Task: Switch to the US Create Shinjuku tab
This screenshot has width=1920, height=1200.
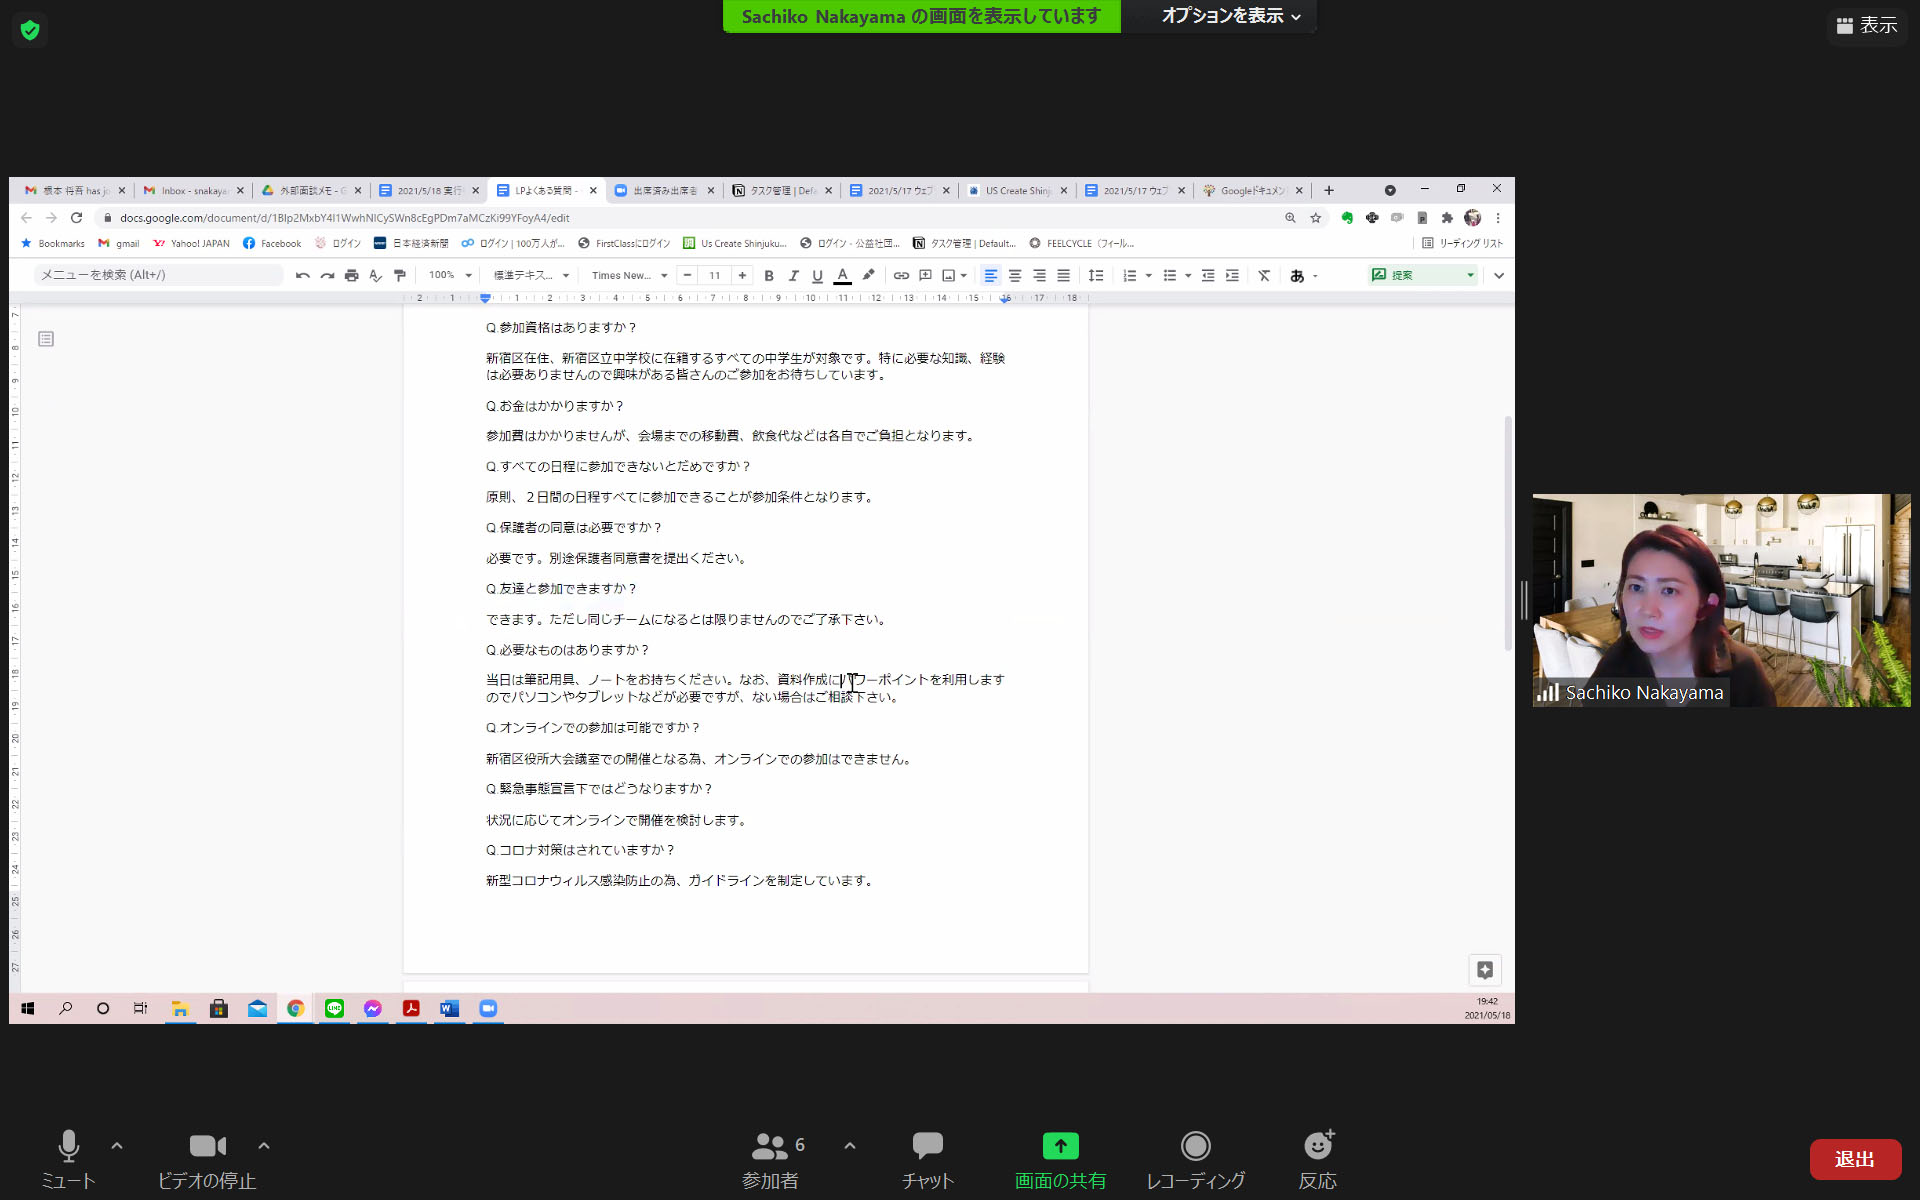Action: pyautogui.click(x=1017, y=190)
